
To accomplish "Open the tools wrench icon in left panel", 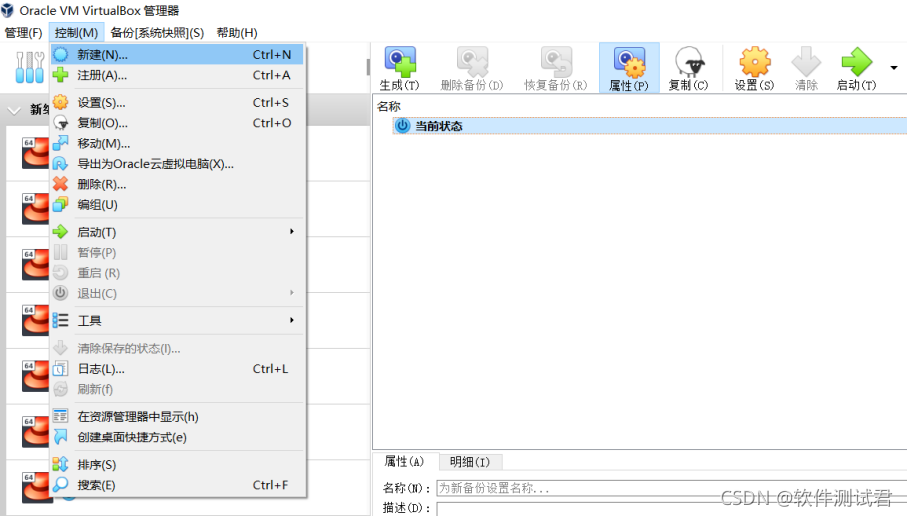I will click(x=30, y=67).
